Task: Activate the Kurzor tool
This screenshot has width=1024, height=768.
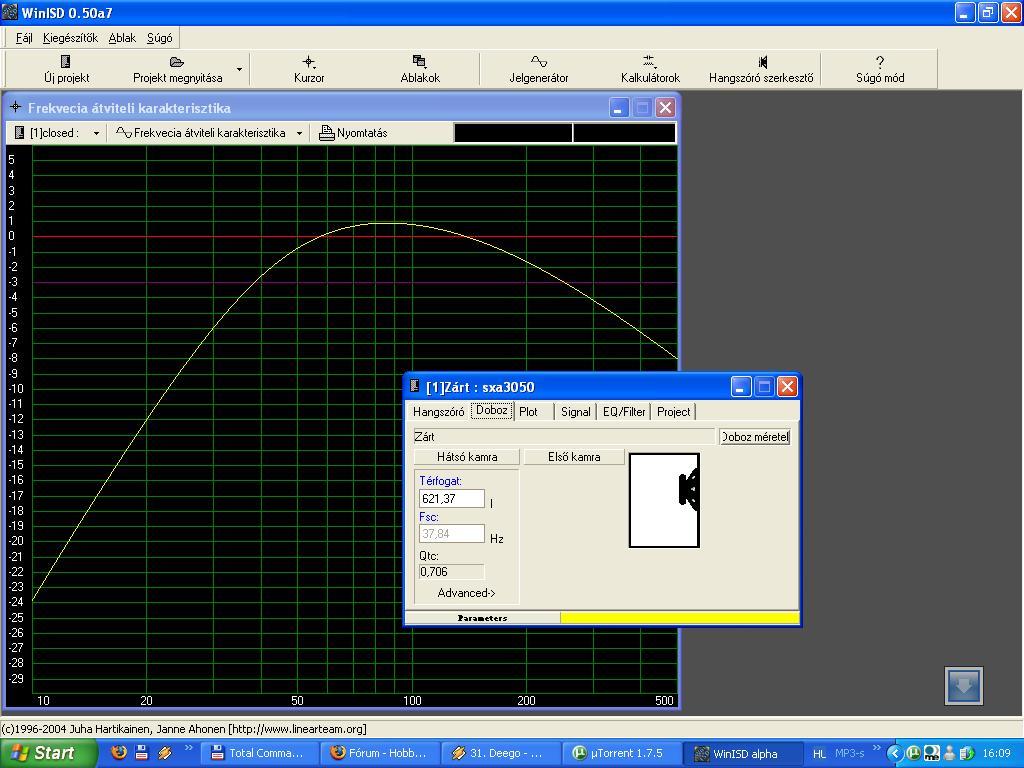Action: point(308,69)
